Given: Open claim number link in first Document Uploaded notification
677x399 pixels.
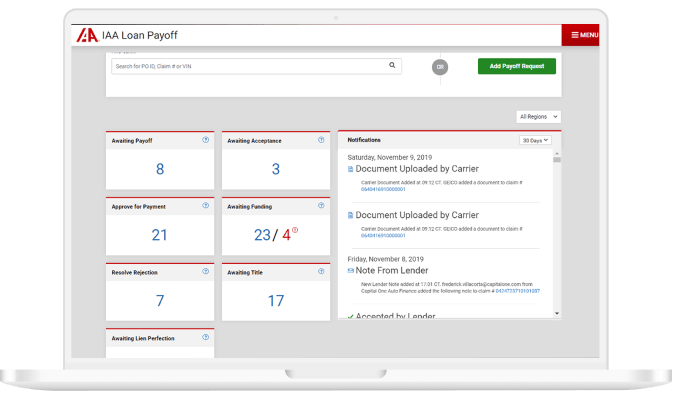Looking at the screenshot, I should pyautogui.click(x=383, y=189).
